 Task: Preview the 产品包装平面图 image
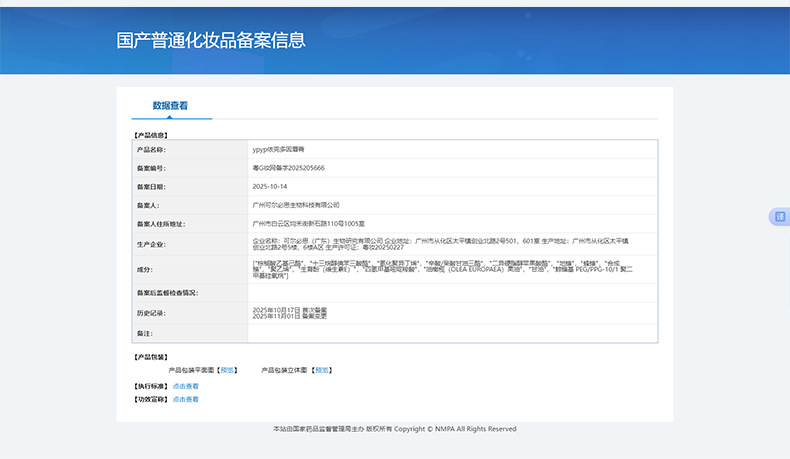coord(227,370)
